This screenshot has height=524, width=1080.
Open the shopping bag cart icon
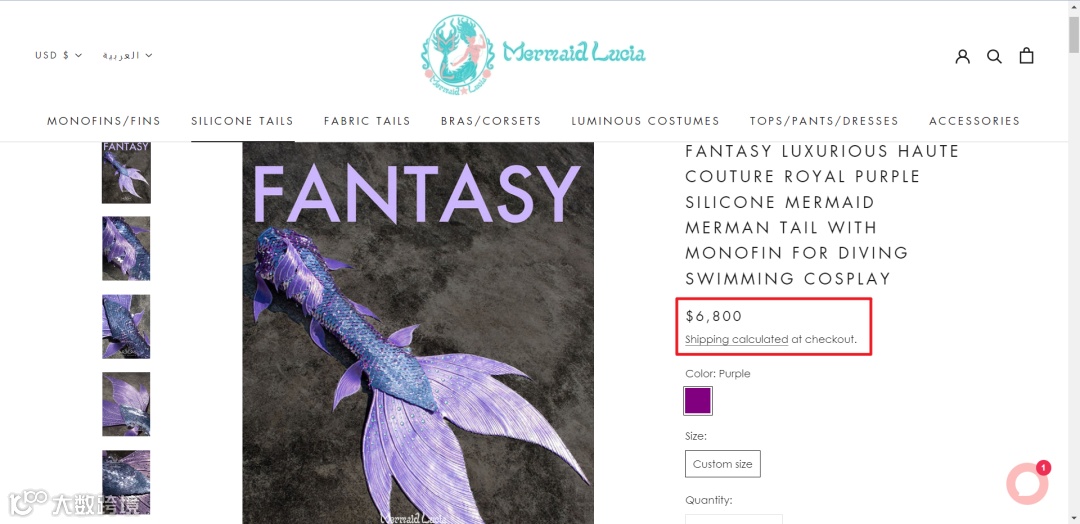pos(1026,55)
